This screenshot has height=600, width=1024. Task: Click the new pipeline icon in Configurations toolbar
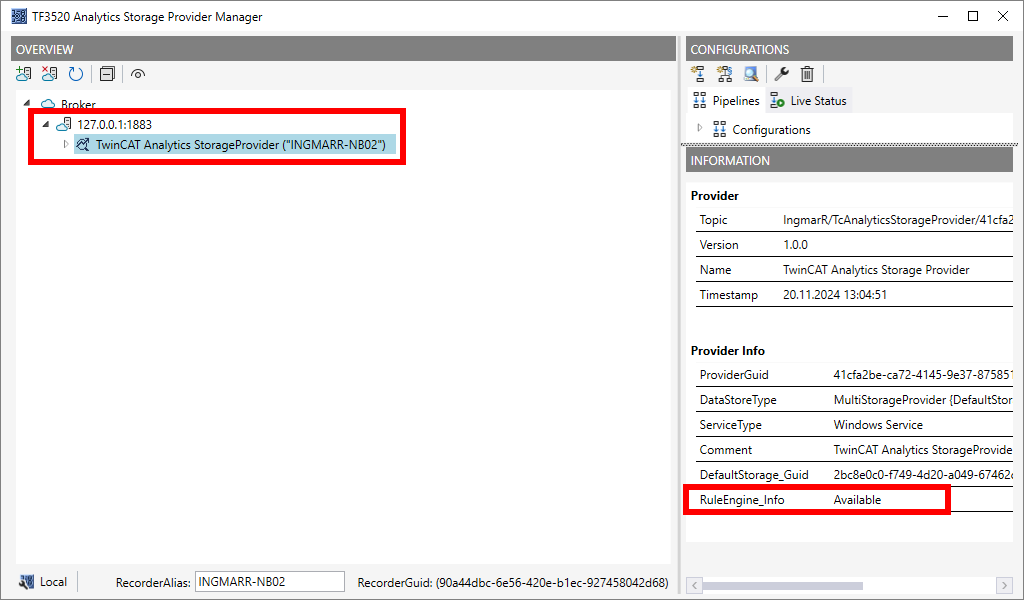click(697, 74)
